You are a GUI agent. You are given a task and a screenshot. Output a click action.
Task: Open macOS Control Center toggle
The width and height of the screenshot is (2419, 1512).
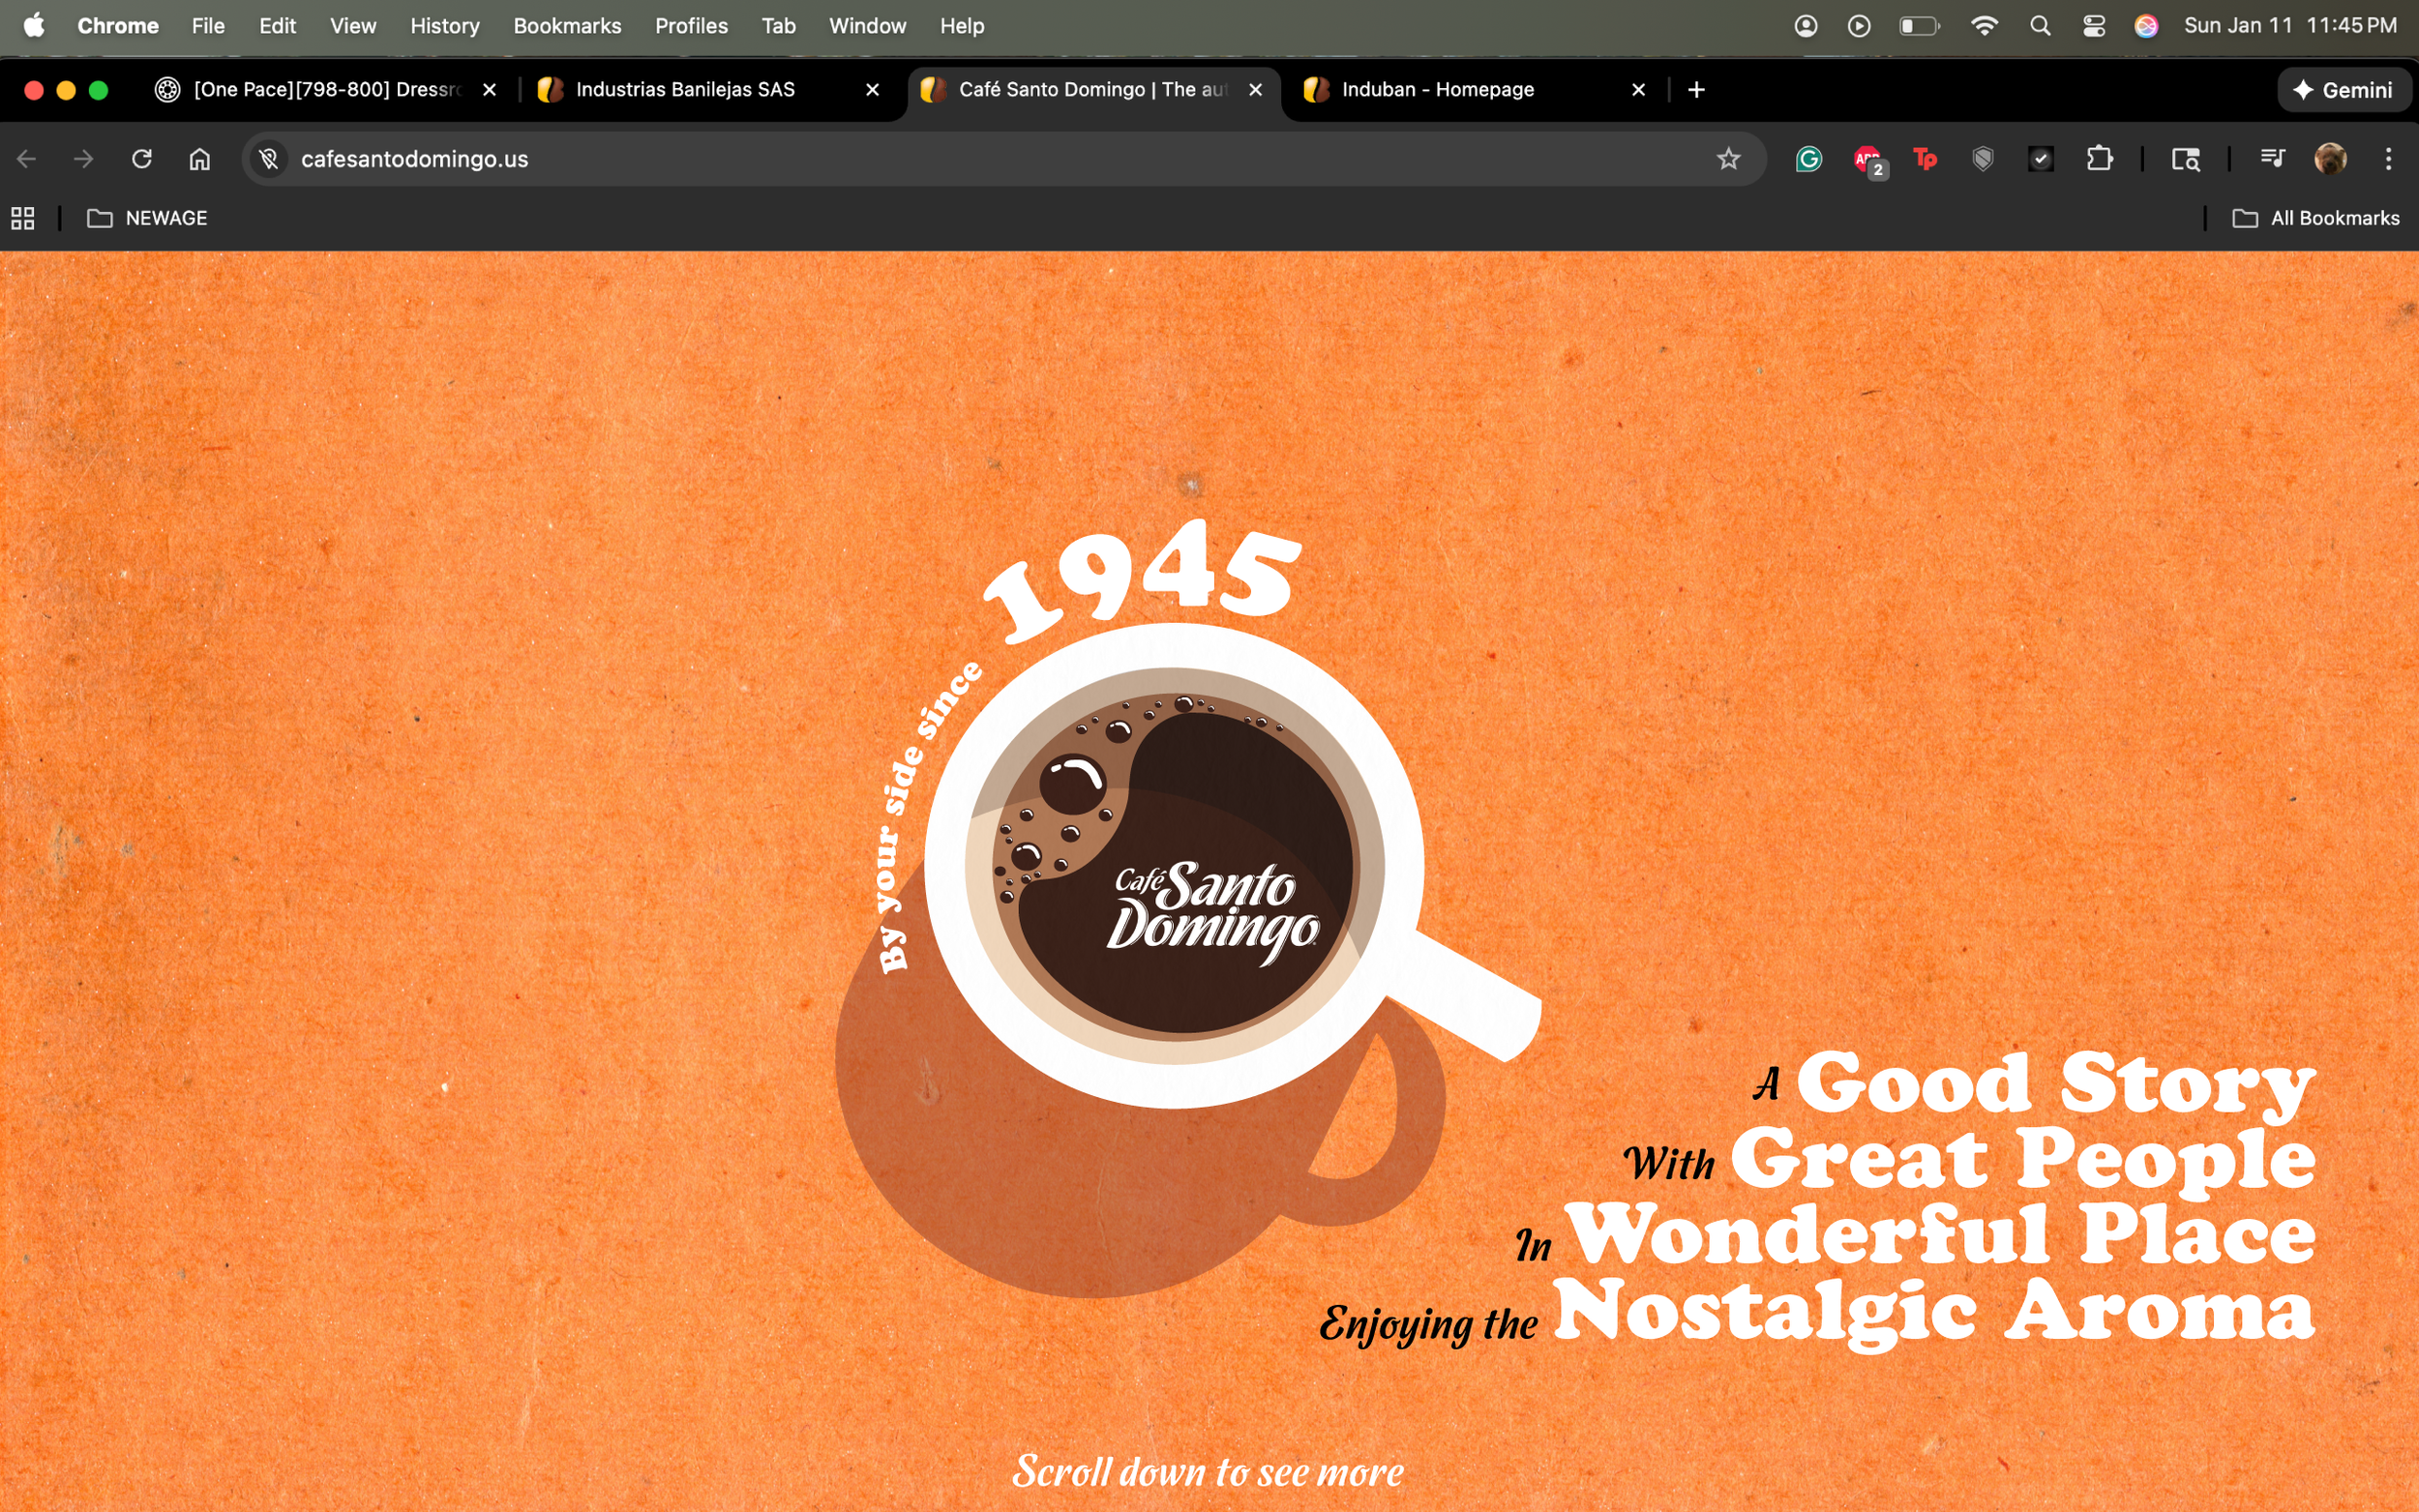click(x=2093, y=26)
